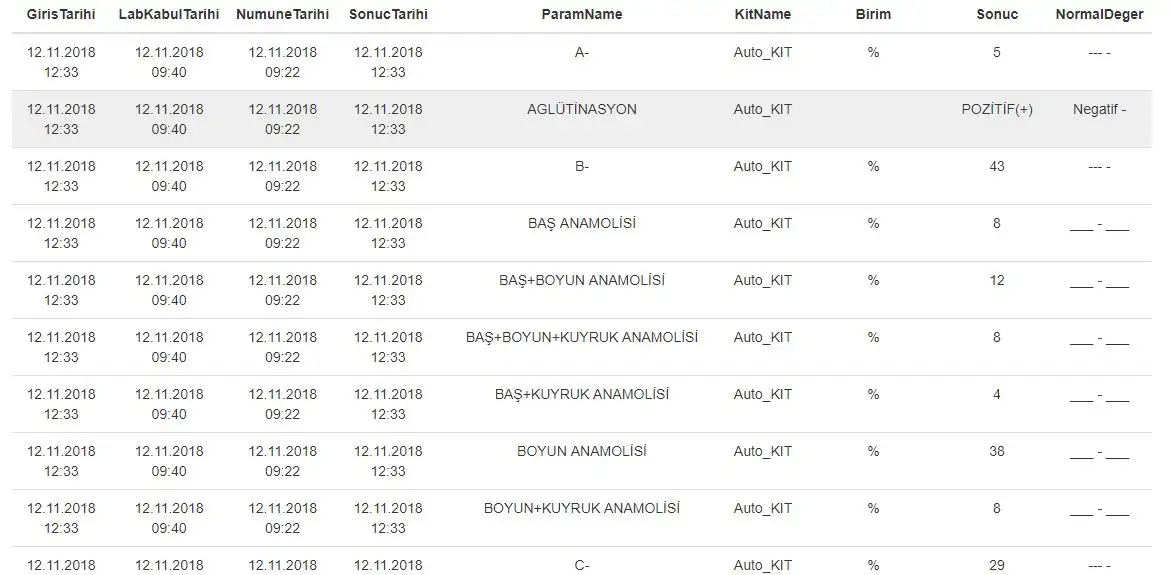
Task: Click the BAŞ+BOYUN ANAMOLİSİ parameter cell
Action: [582, 281]
